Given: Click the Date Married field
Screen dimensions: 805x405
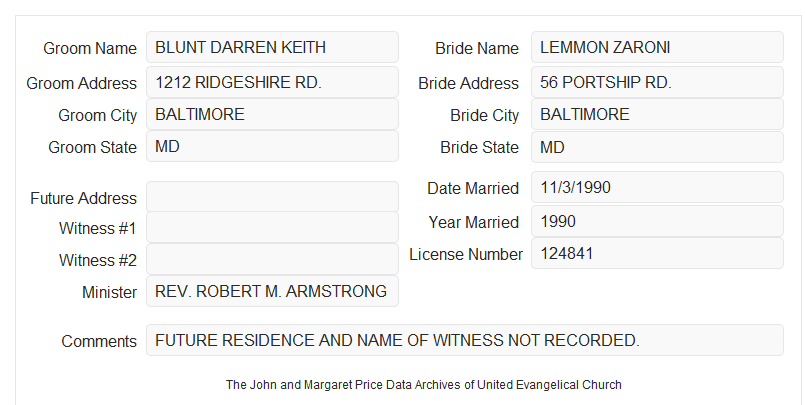Looking at the screenshot, I should [657, 187].
